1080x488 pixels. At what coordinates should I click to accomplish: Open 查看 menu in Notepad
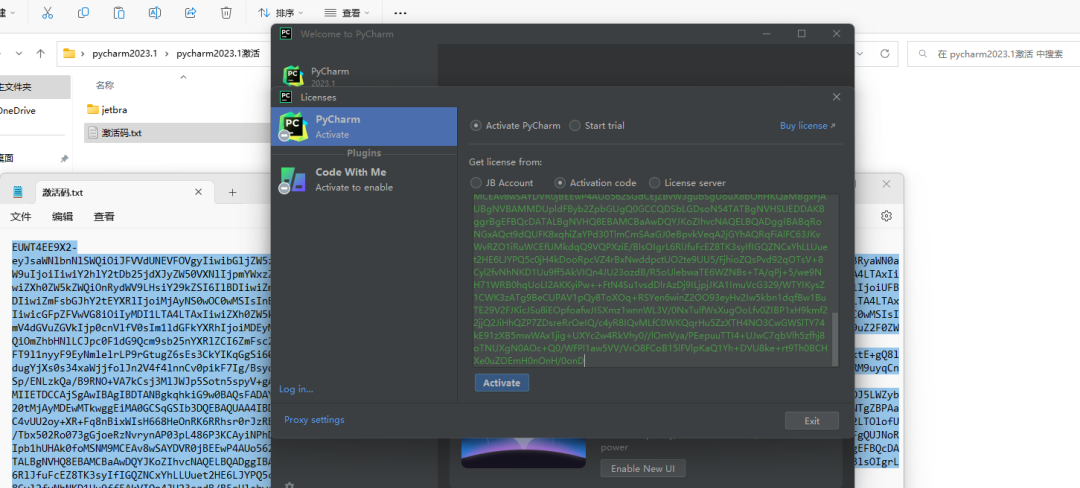pos(104,216)
